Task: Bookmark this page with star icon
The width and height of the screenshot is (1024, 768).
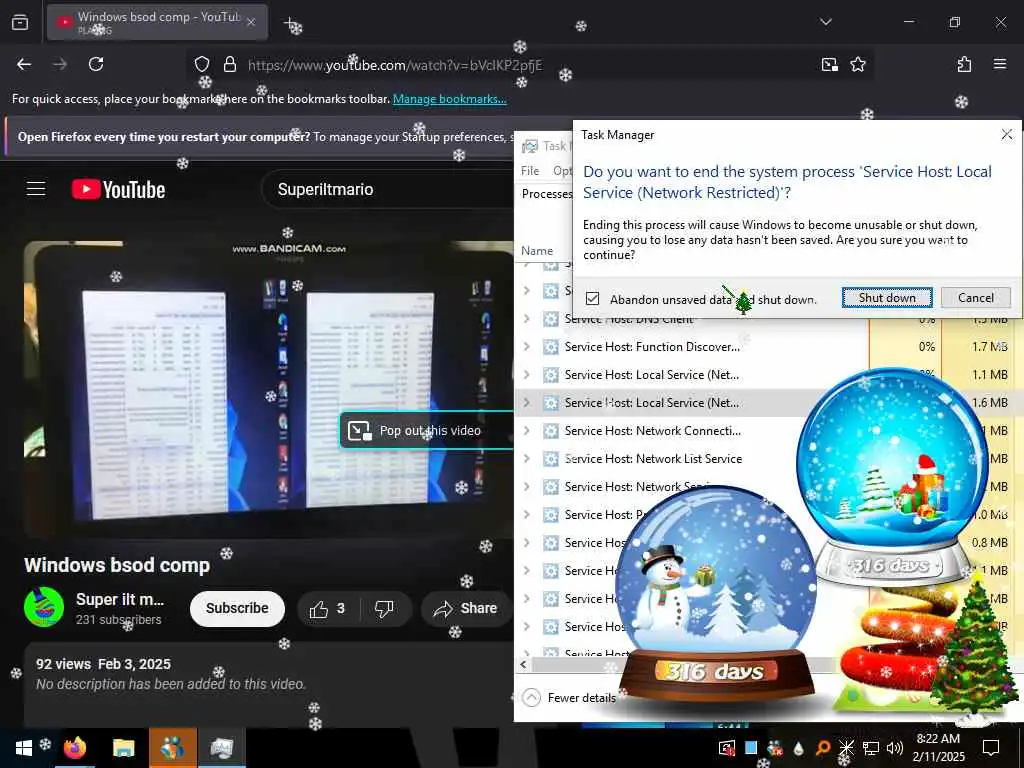Action: [857, 64]
